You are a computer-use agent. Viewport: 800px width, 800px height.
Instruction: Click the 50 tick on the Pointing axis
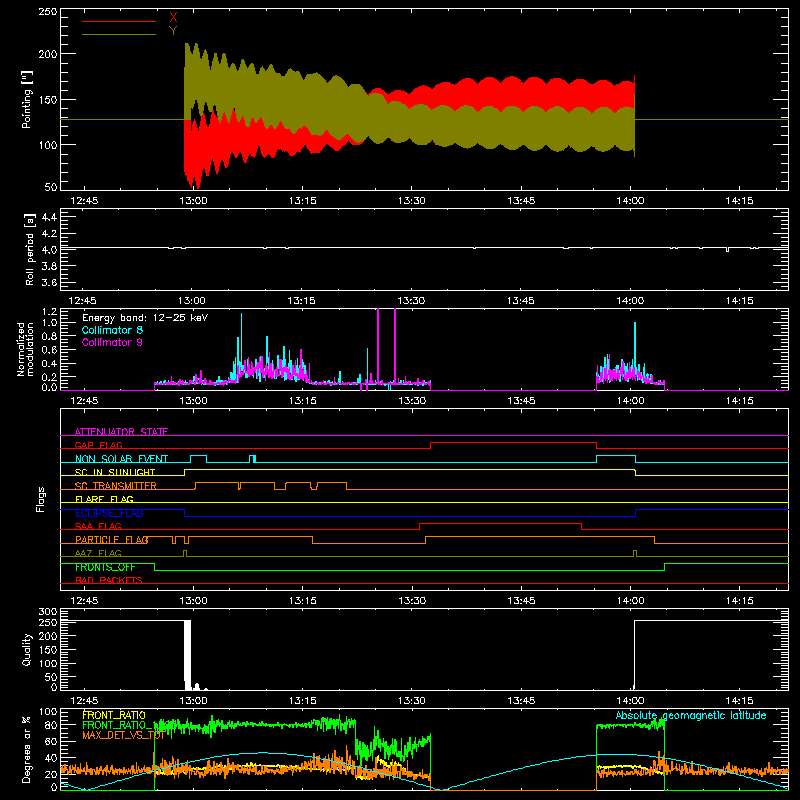coord(51,187)
